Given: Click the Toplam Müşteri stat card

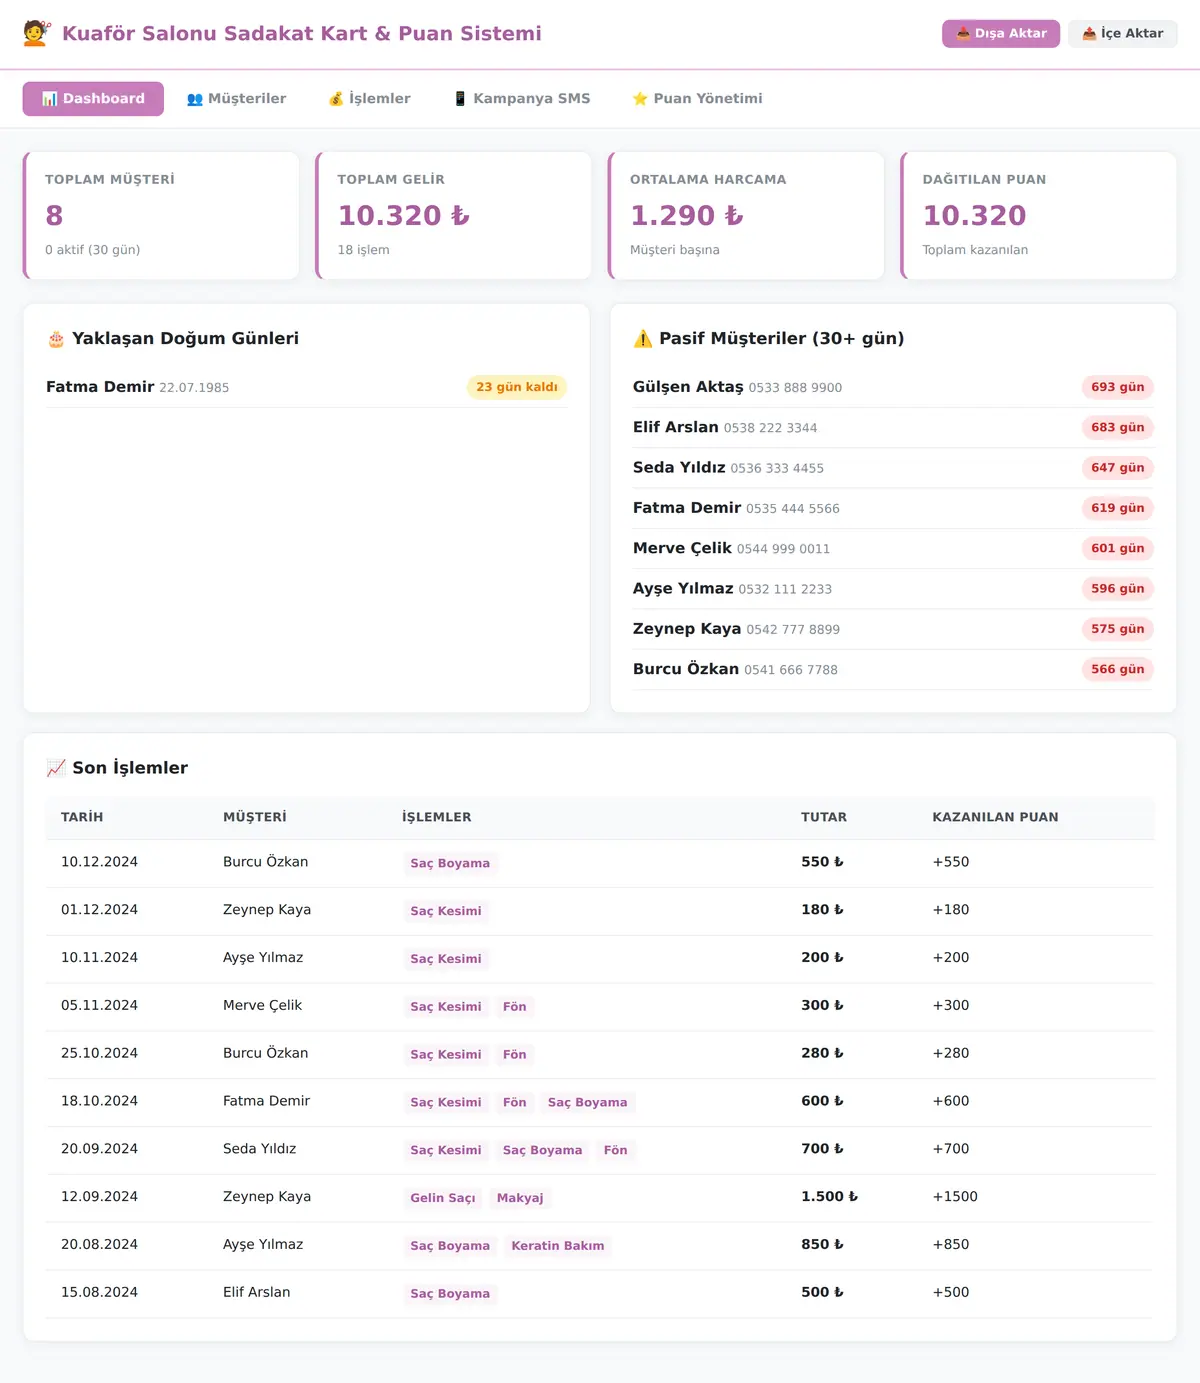Looking at the screenshot, I should click(x=161, y=216).
